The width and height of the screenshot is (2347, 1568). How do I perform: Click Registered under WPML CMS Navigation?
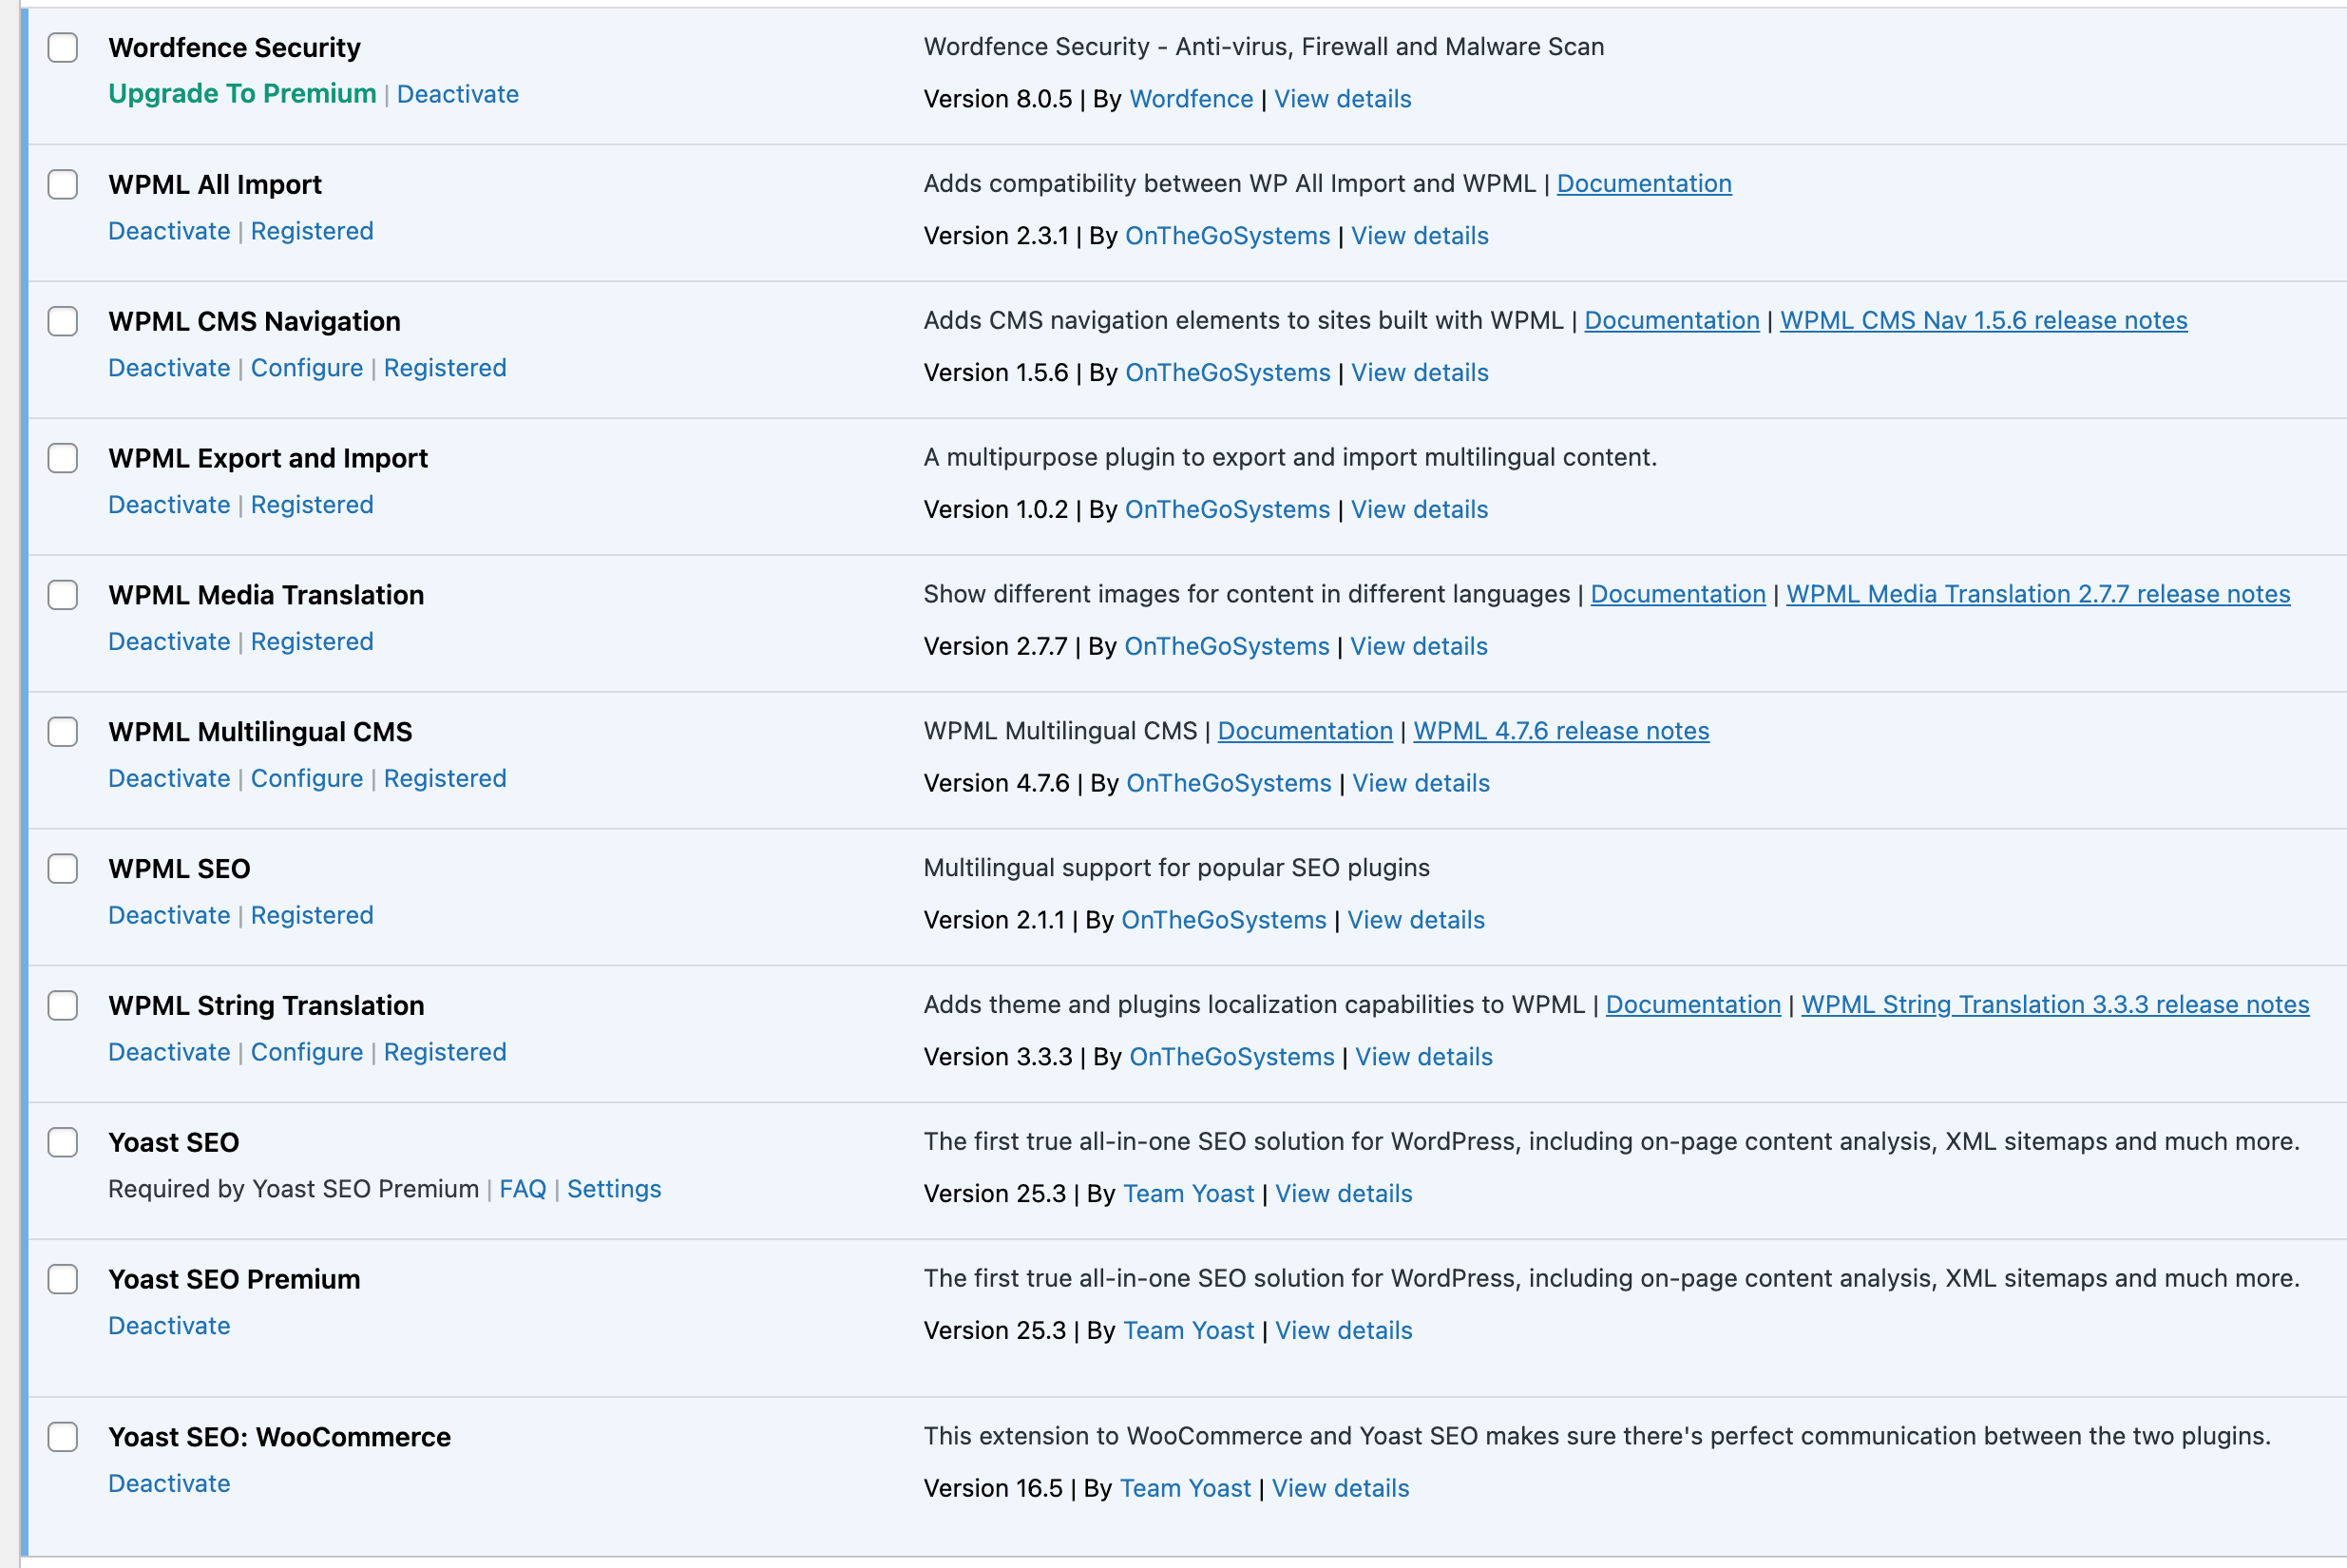[445, 368]
